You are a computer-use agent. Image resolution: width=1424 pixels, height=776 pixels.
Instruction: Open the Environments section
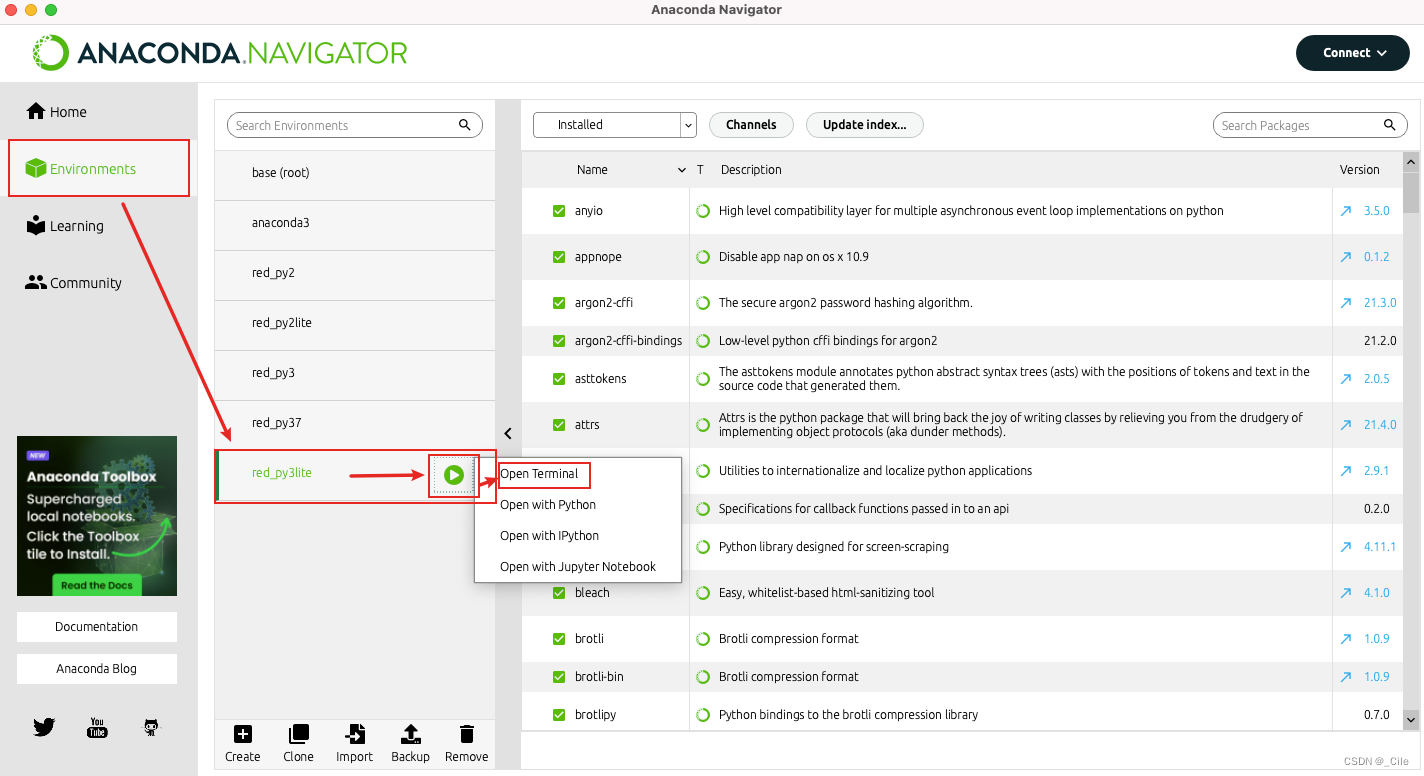coord(81,169)
